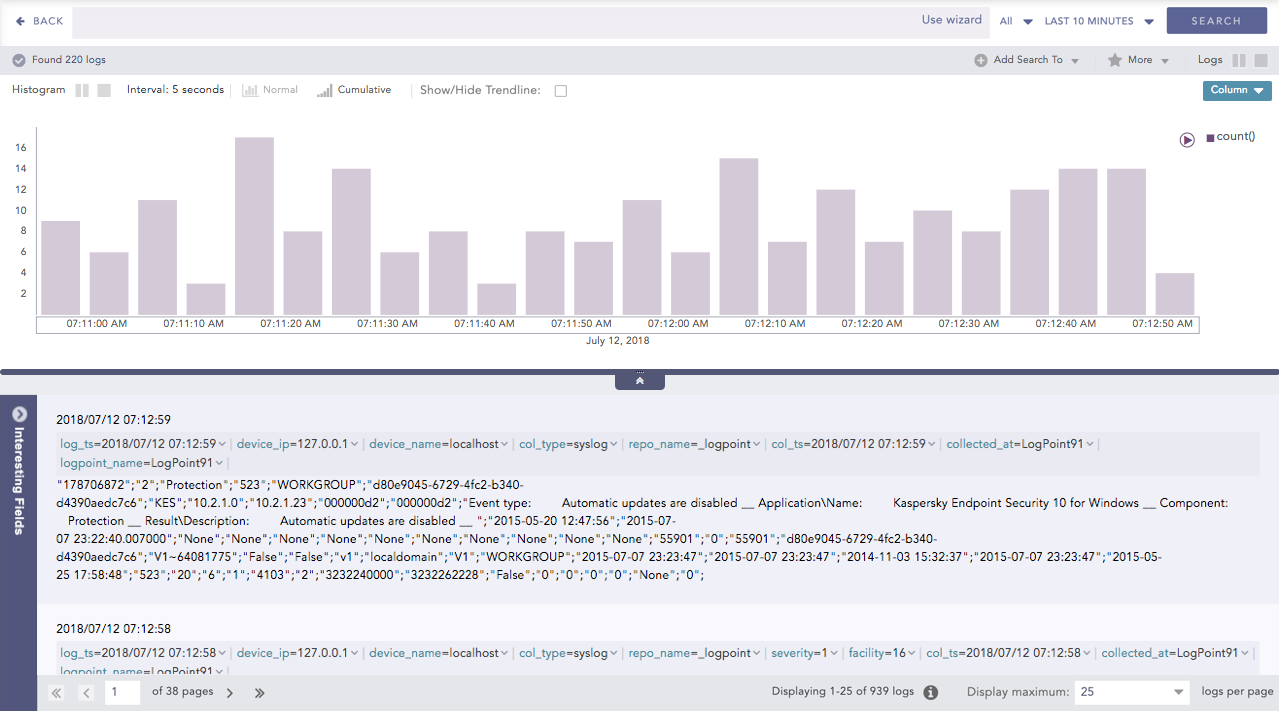Select Normal histogram mode
Screen dimensions: 1279x711
[x=270, y=90]
